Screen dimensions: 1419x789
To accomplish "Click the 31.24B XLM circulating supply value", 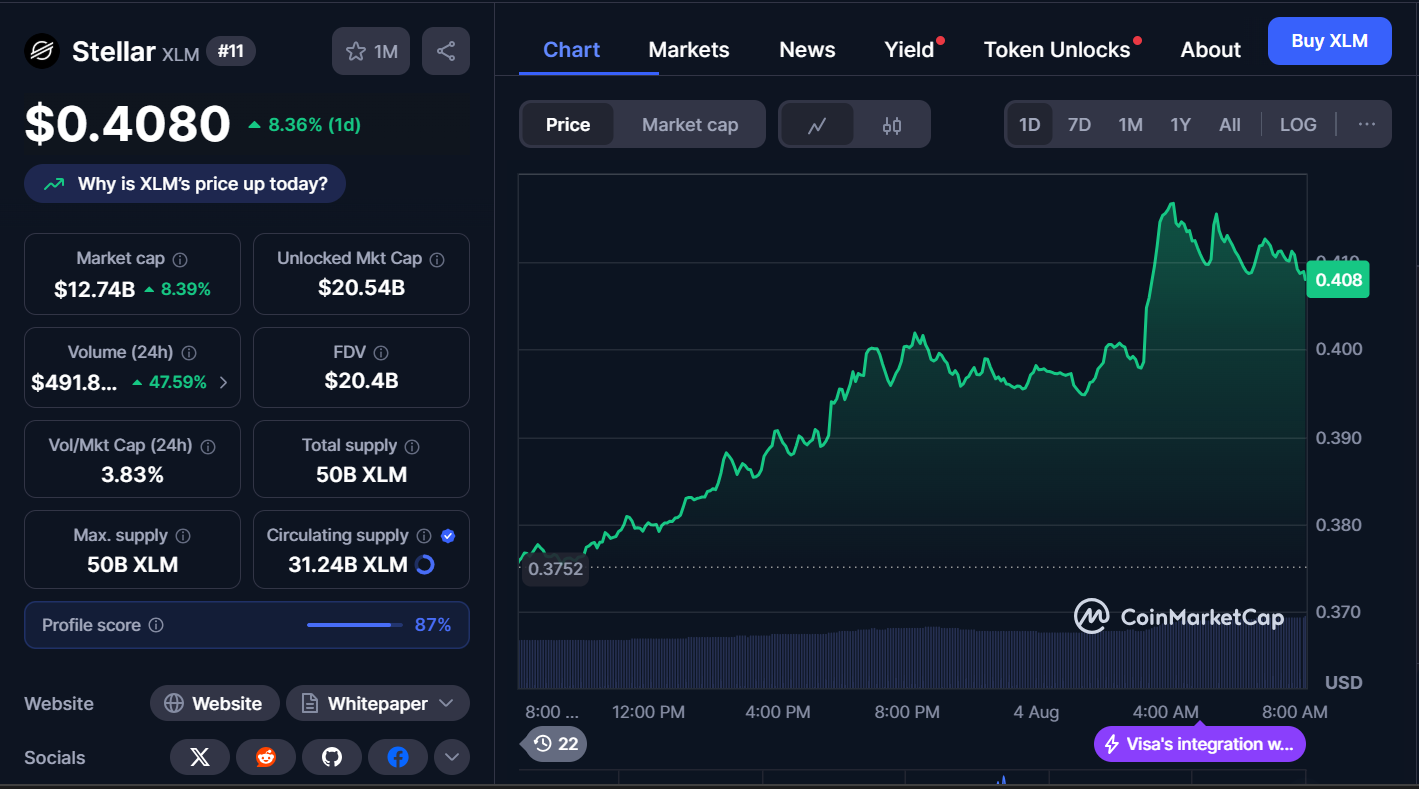I will click(348, 565).
